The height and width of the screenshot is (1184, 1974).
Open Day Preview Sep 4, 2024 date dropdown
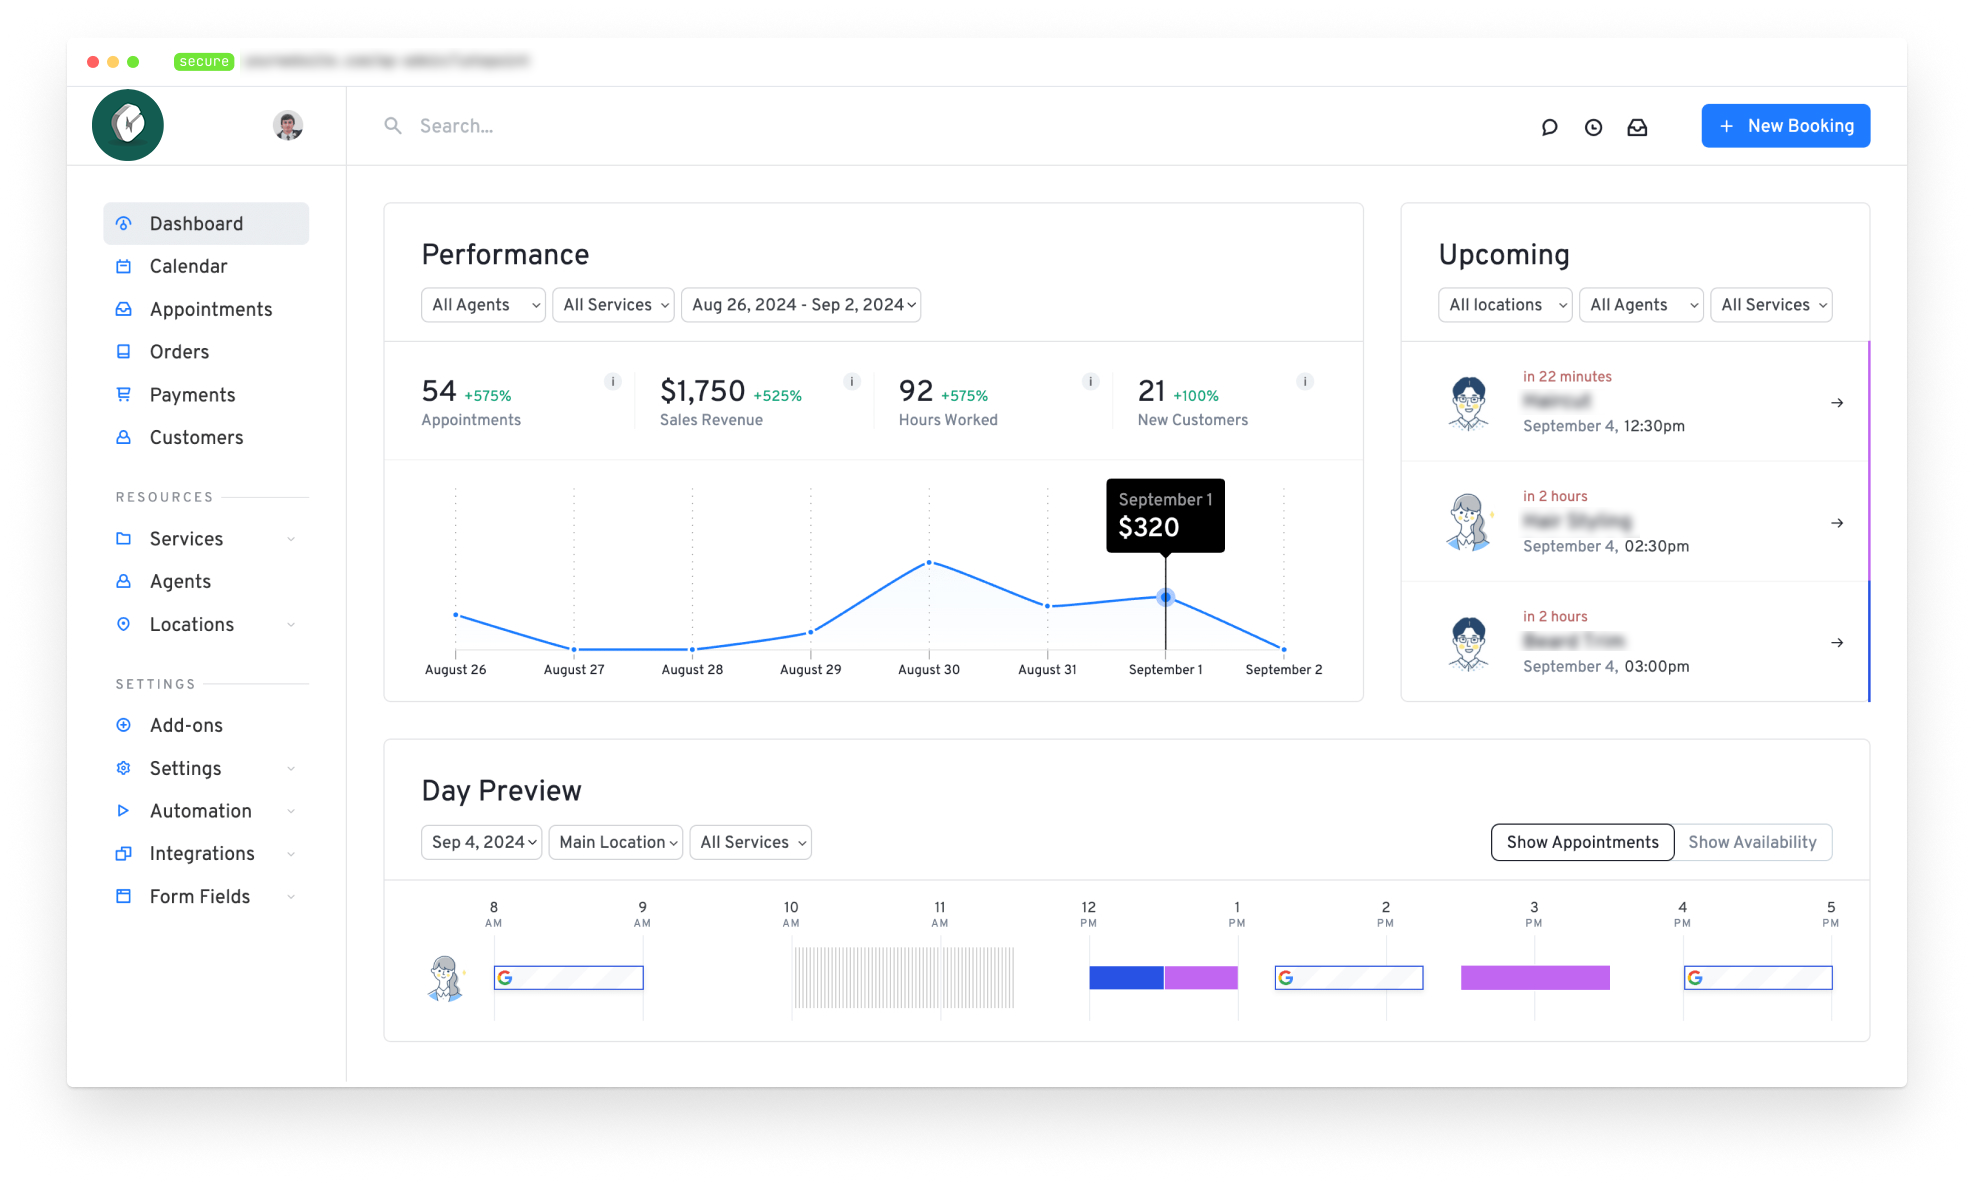click(482, 842)
